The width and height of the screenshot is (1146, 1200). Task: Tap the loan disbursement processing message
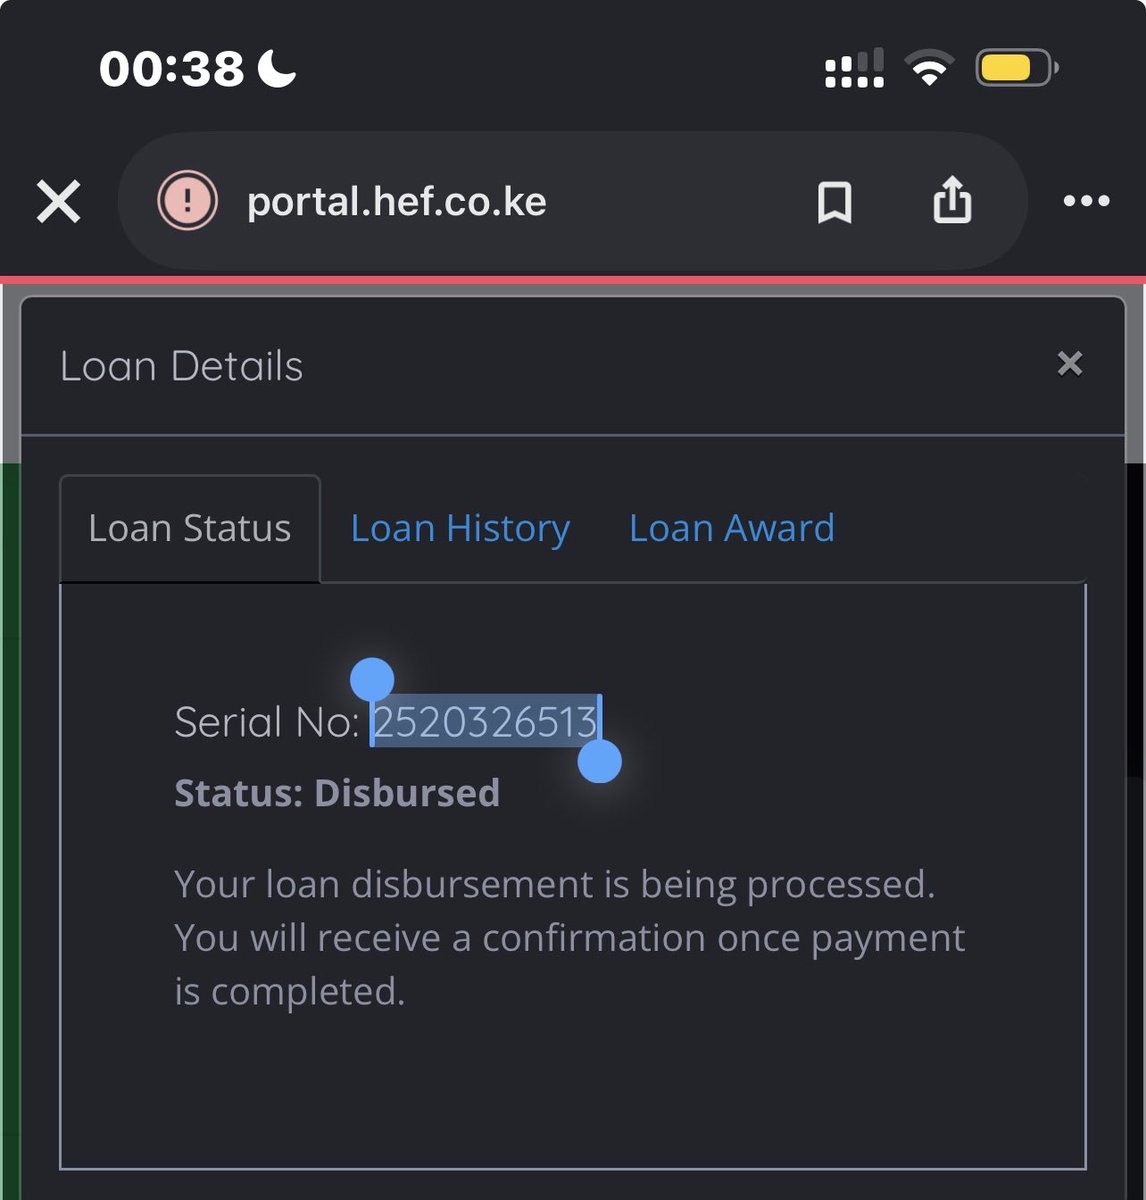[x=570, y=938]
